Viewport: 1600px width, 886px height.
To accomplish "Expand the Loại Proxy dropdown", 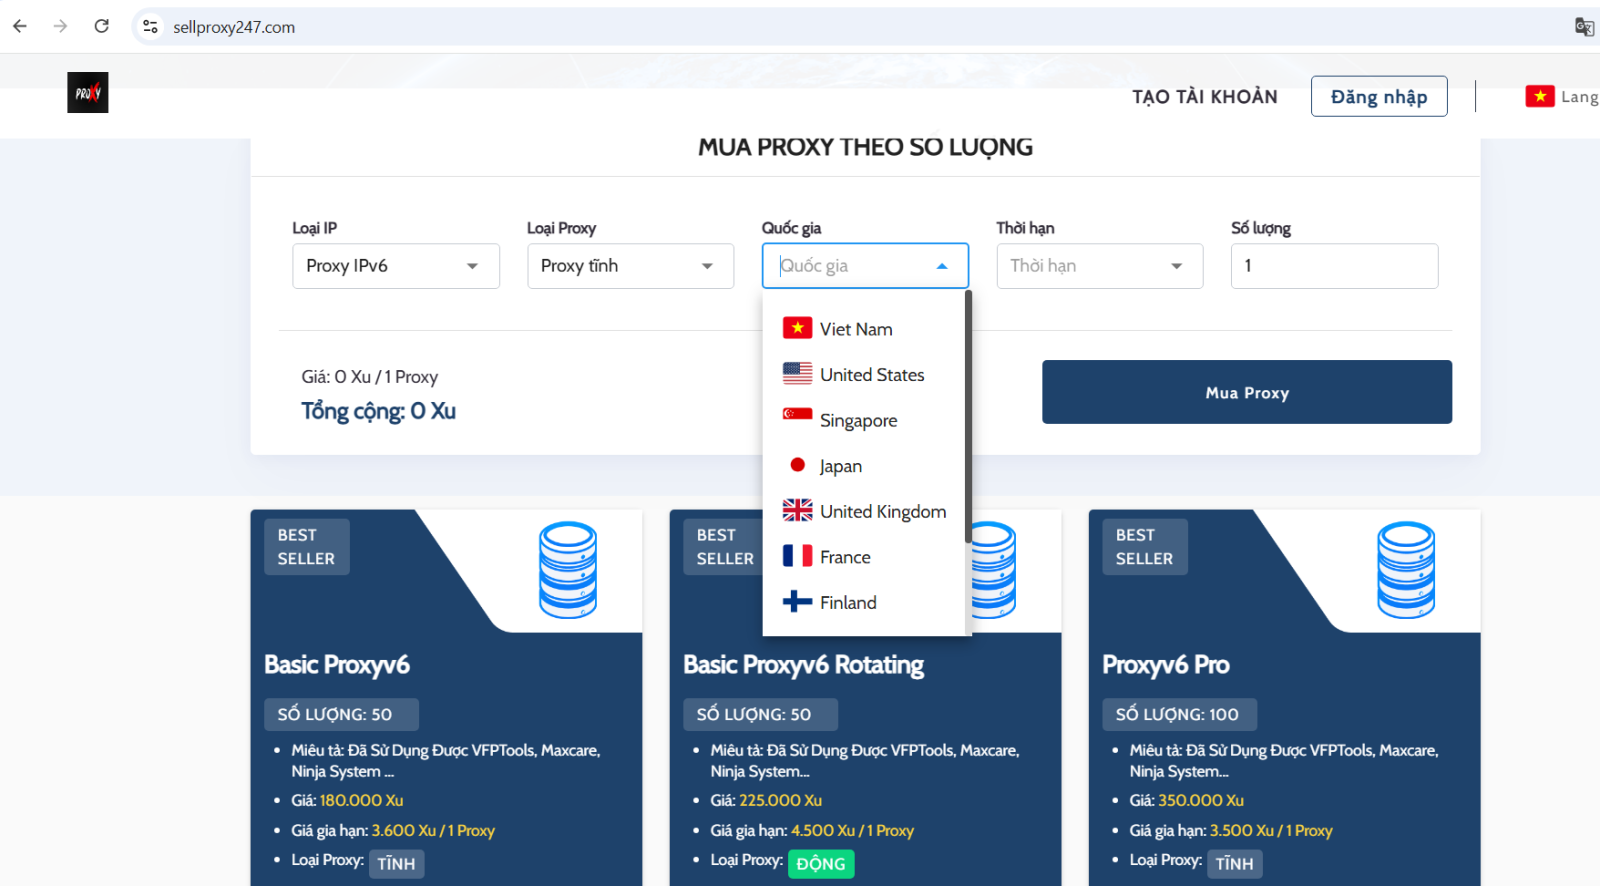I will pyautogui.click(x=630, y=266).
